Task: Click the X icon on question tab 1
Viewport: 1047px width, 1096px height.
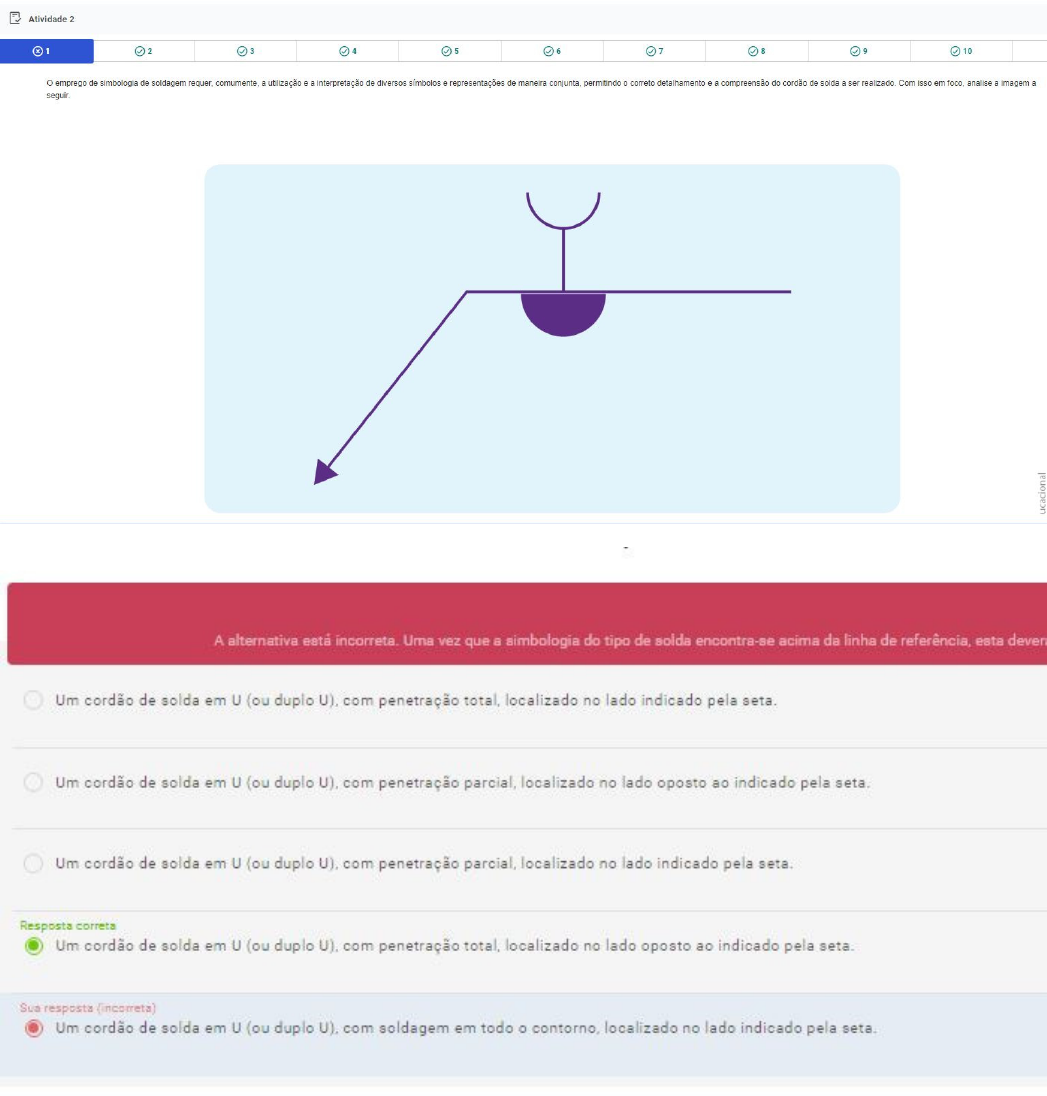Action: click(x=37, y=51)
